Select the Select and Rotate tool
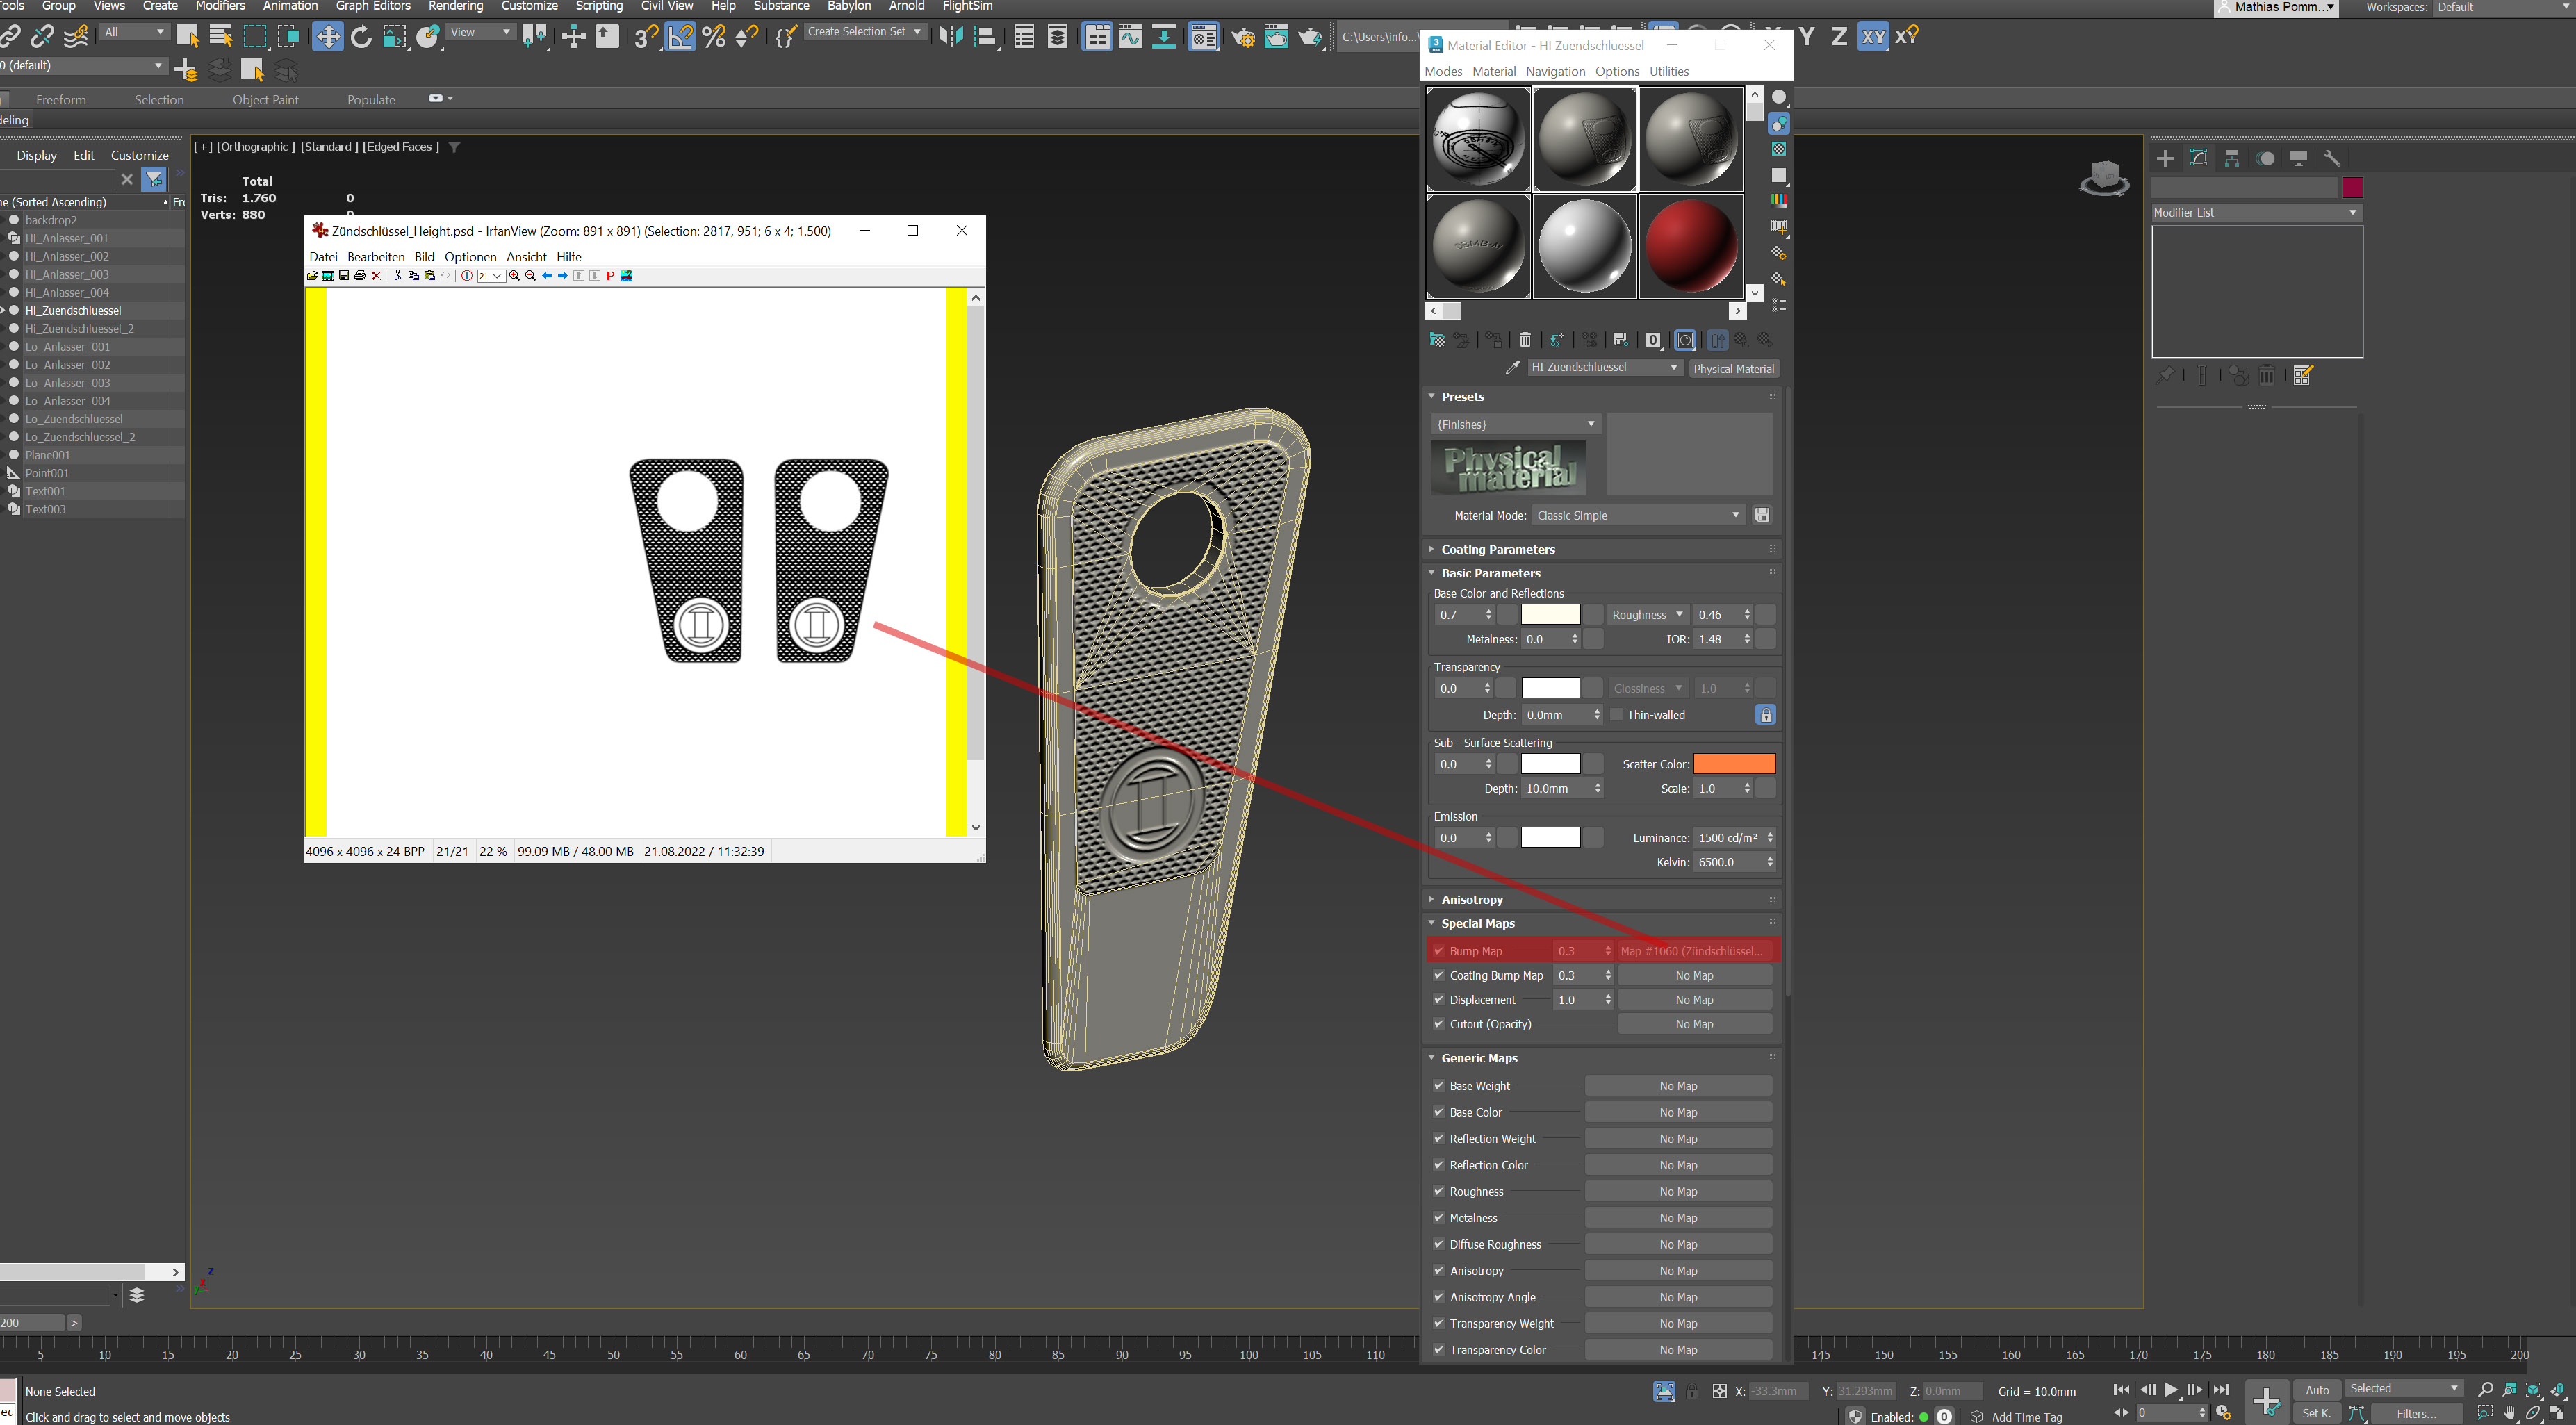Image resolution: width=2576 pixels, height=1425 pixels. pyautogui.click(x=361, y=36)
